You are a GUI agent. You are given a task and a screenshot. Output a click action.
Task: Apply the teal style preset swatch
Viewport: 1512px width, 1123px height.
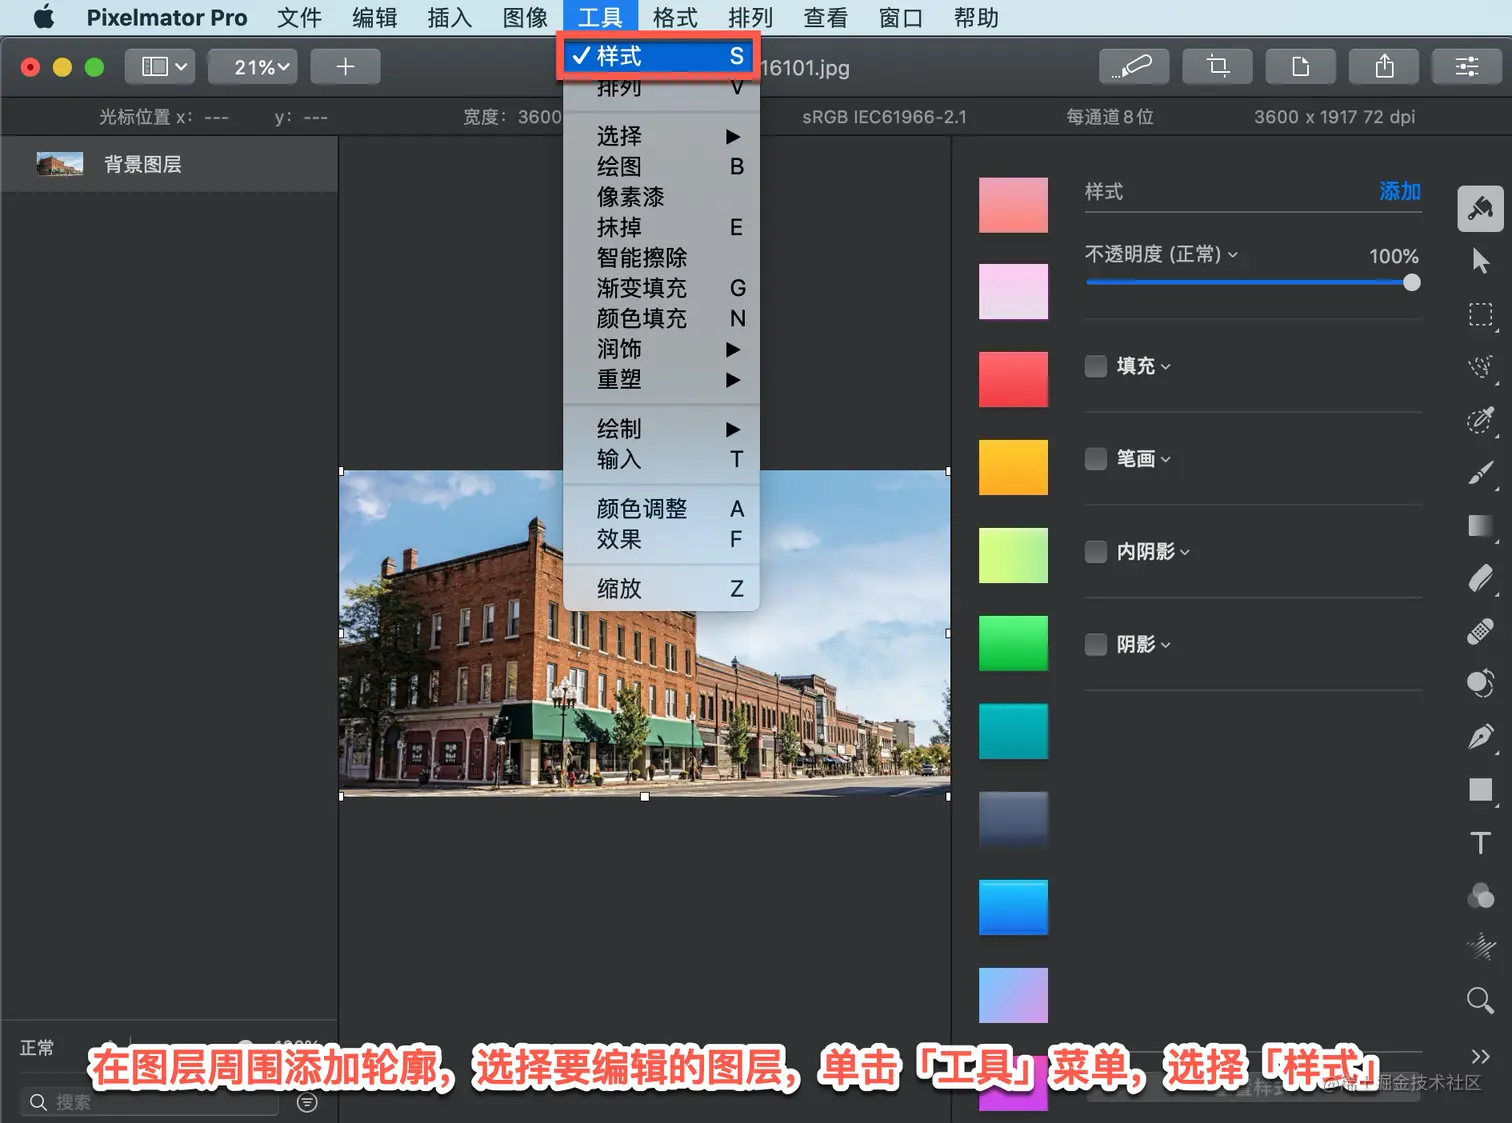pos(1013,731)
